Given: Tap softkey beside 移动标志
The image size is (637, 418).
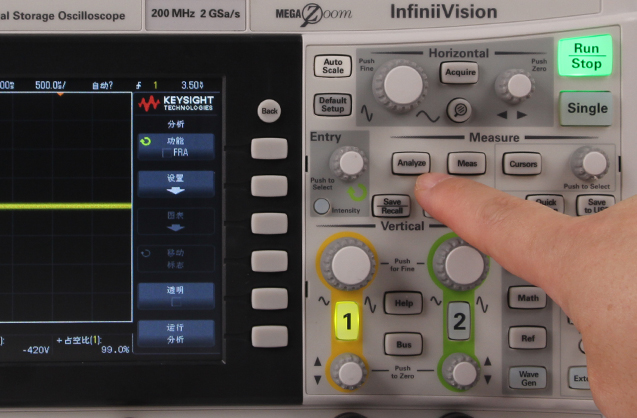Looking at the screenshot, I should pos(269,261).
